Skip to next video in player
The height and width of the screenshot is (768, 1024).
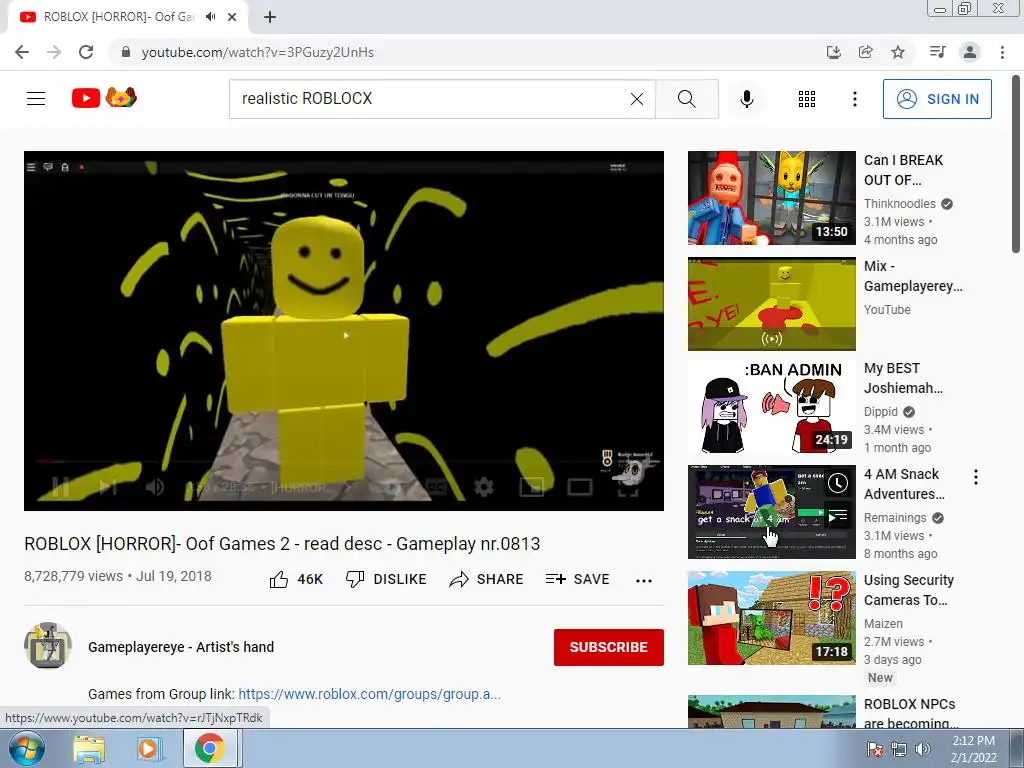pyautogui.click(x=108, y=487)
